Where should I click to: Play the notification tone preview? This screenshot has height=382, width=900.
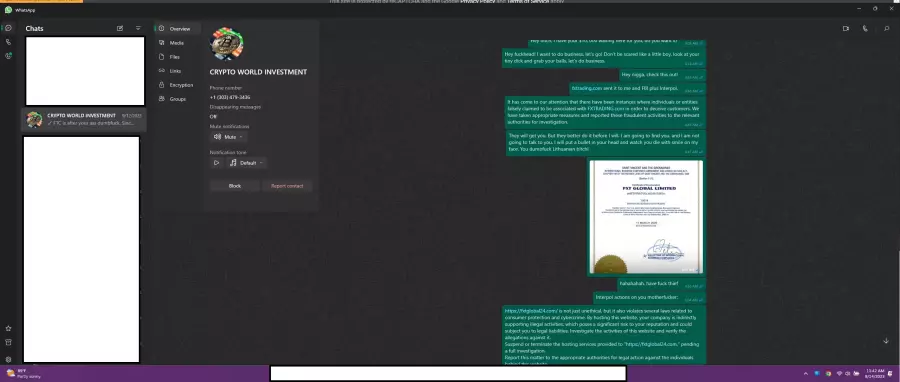pos(216,163)
